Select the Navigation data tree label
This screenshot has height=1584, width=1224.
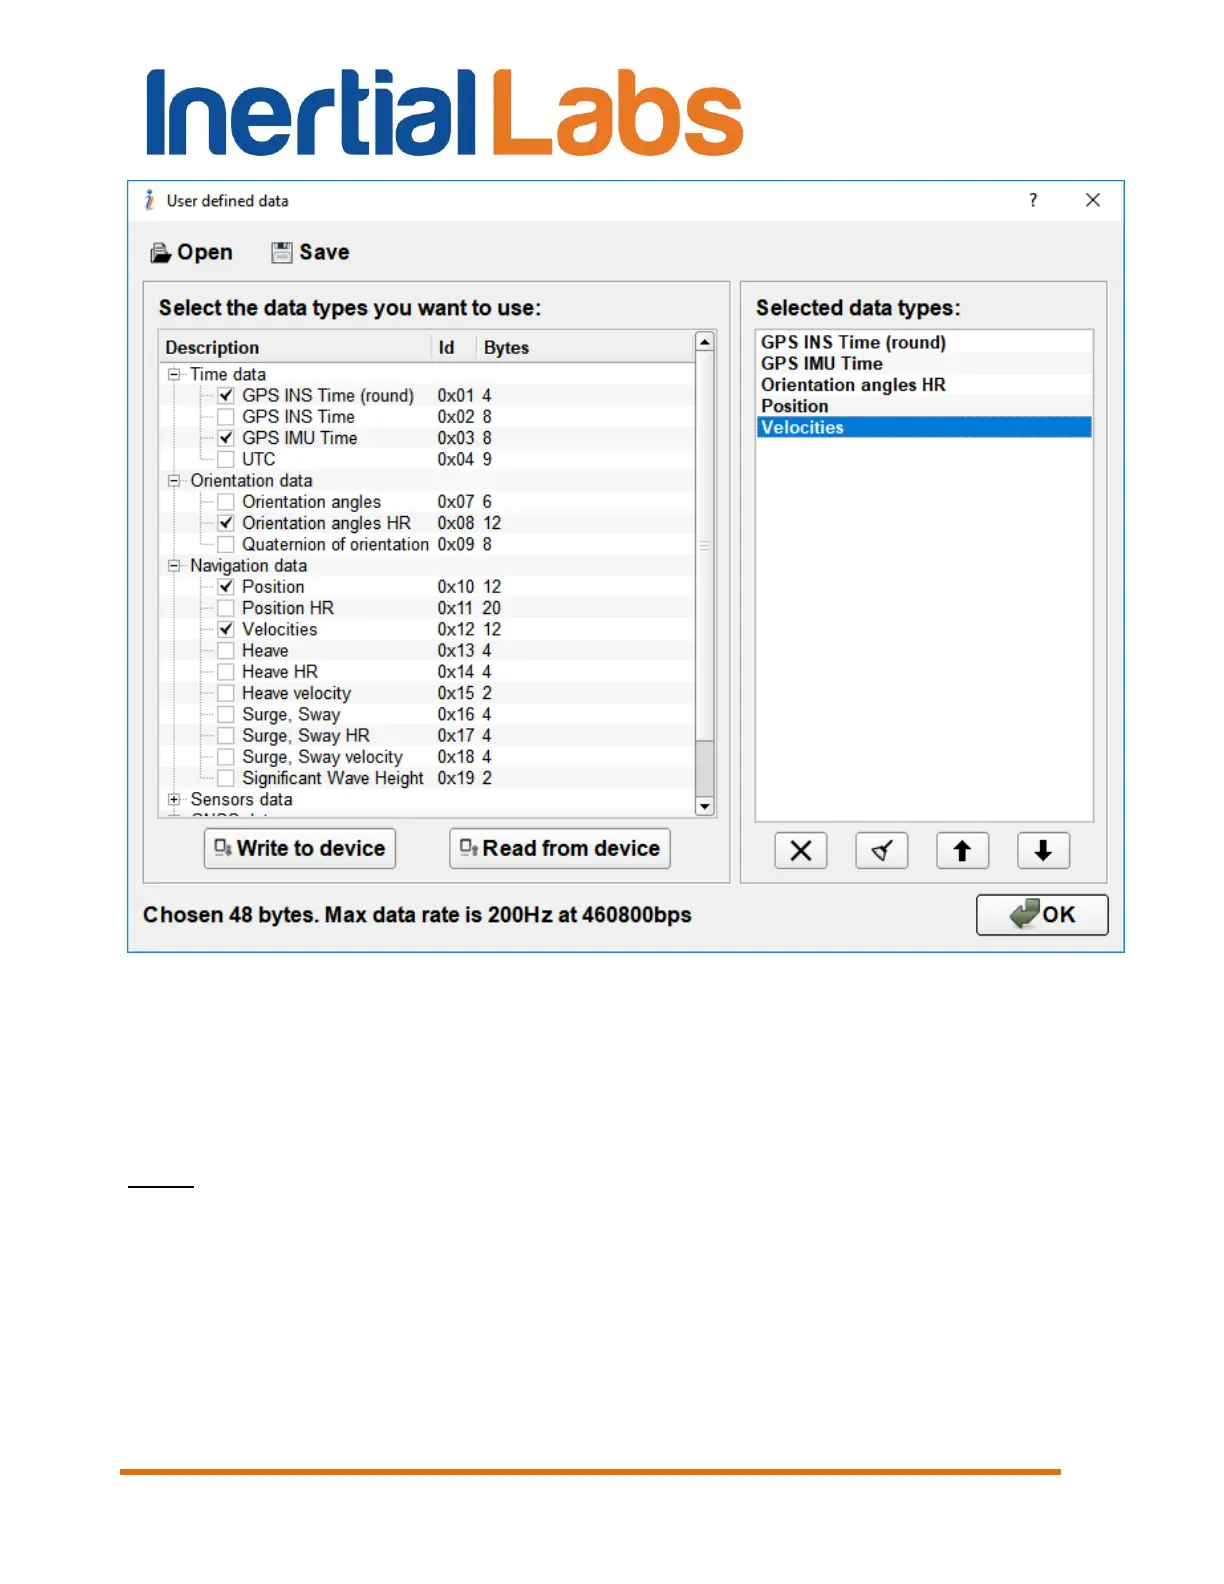click(249, 565)
